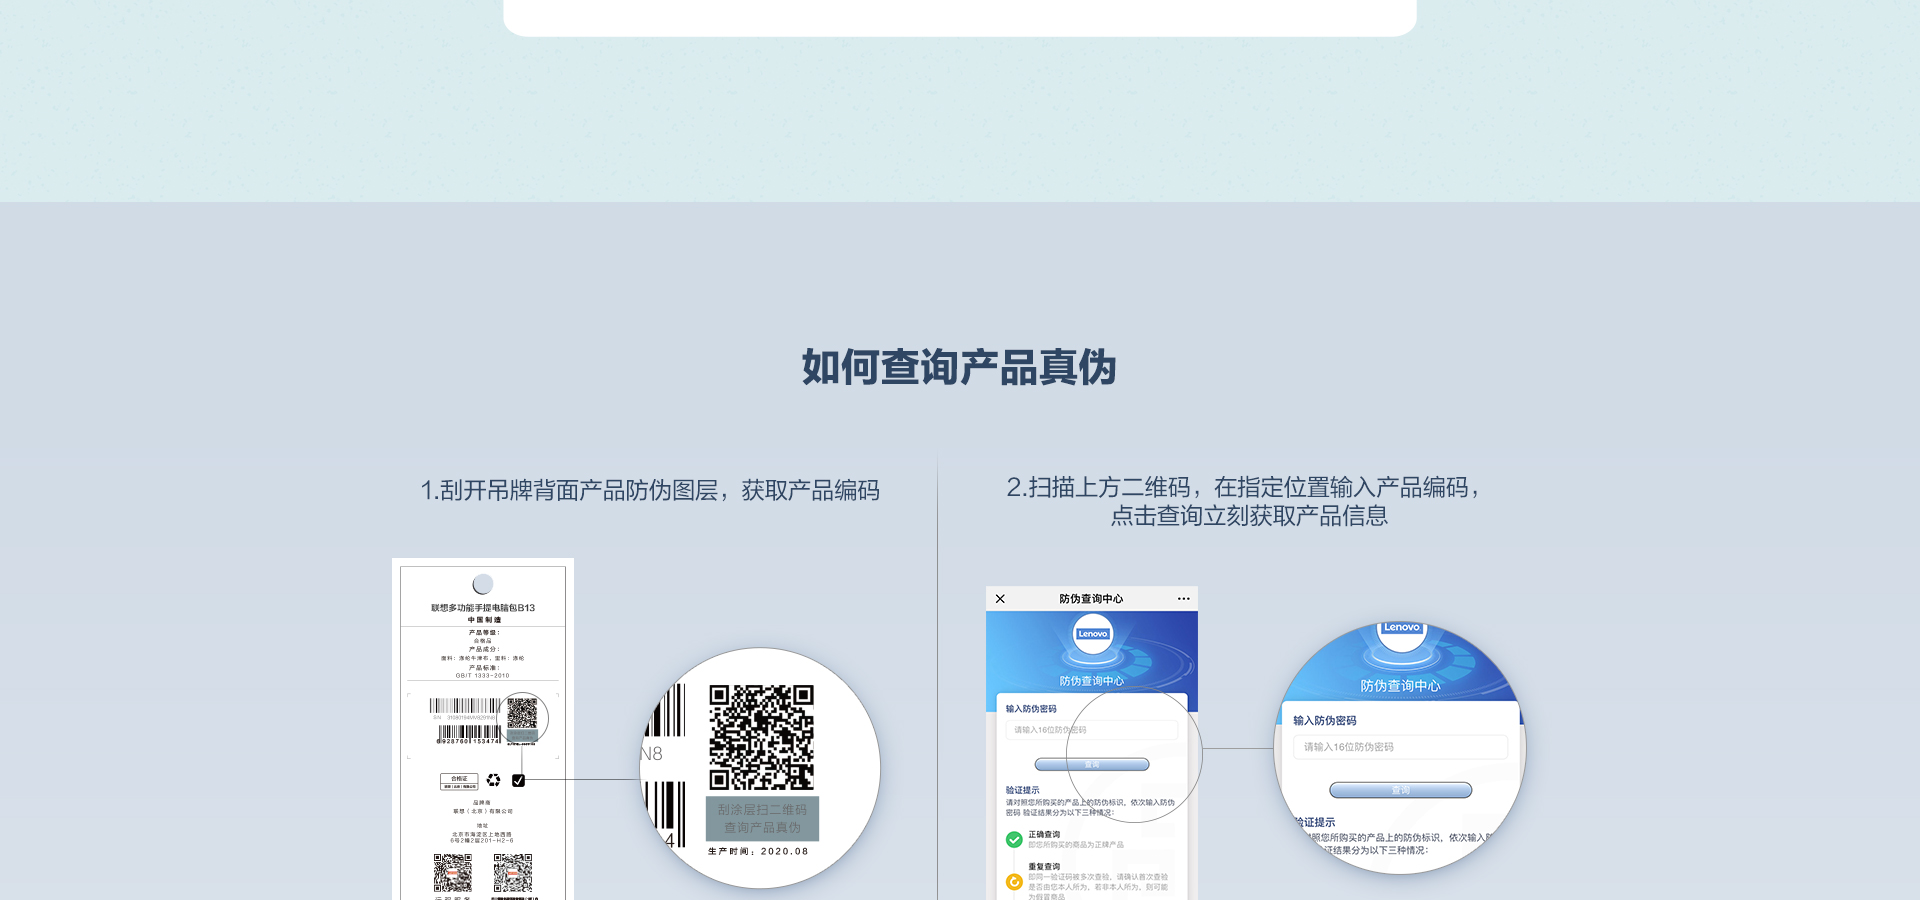Screen dimensions: 1920x900
Task: Click the 输入防伪密码 label in phone mockup
Action: tap(1031, 709)
